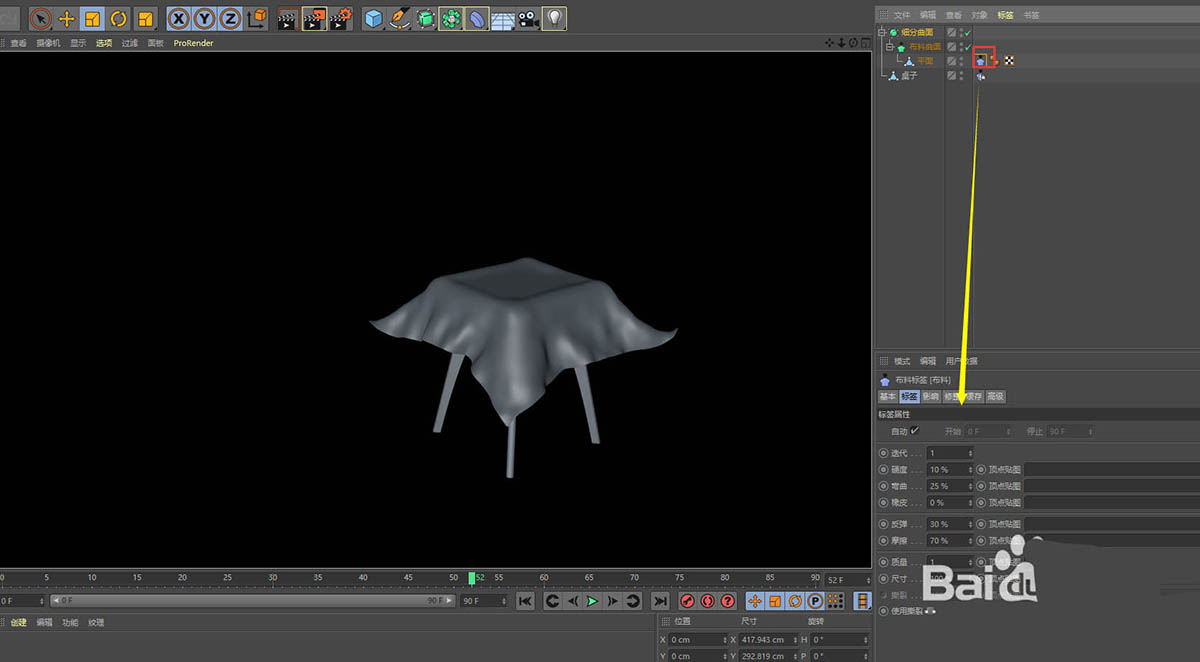Open the Object Manager 文件 menu
Image resolution: width=1200 pixels, height=662 pixels.
902,15
